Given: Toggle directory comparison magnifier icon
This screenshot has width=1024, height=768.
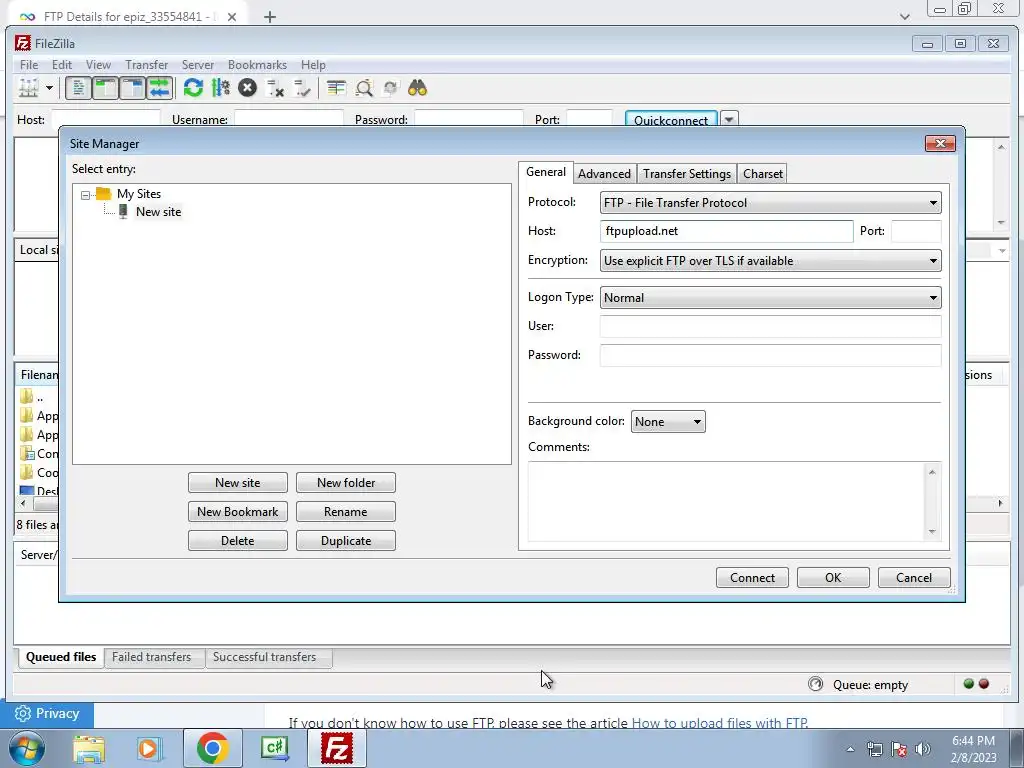Looking at the screenshot, I should point(364,88).
